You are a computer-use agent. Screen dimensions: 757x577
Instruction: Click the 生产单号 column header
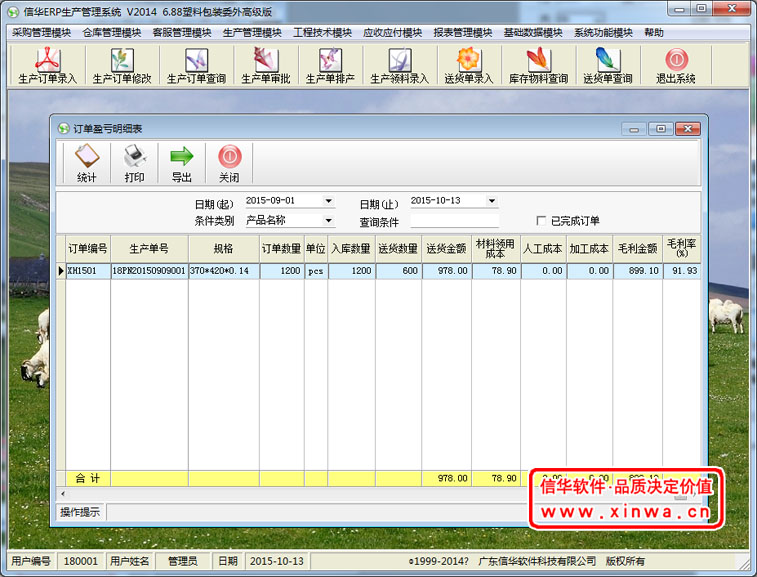pos(149,249)
